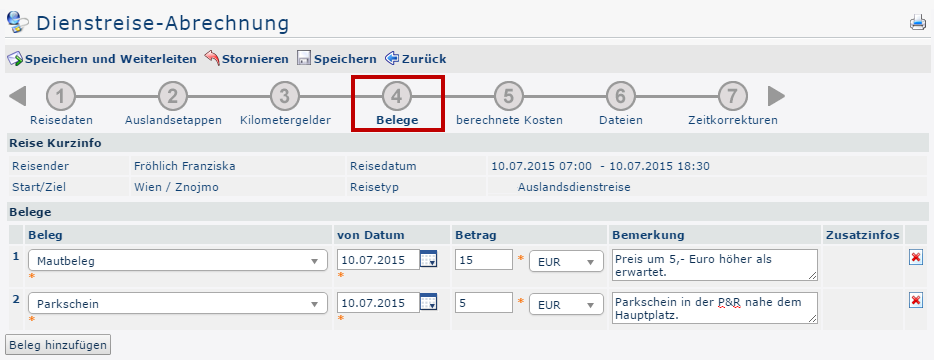The width and height of the screenshot is (934, 360).
Task: Click the Speichern floppy disk icon
Action: (x=304, y=59)
